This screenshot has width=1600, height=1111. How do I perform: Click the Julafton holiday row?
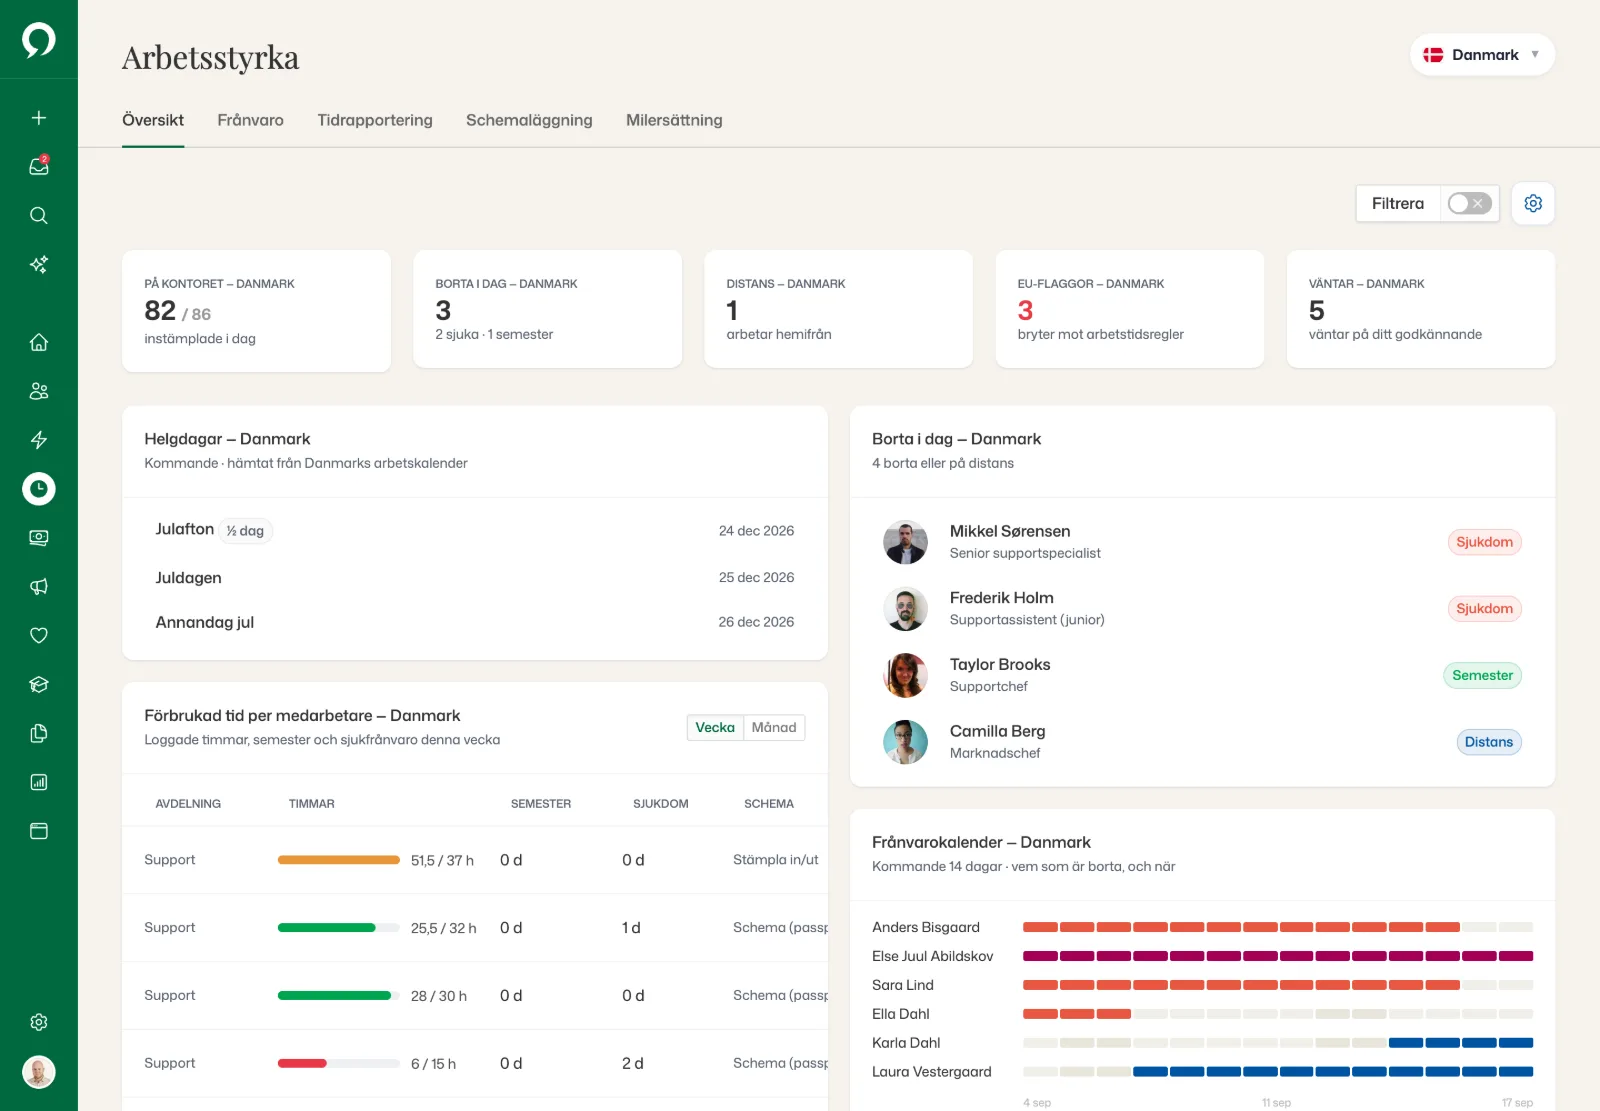click(475, 530)
